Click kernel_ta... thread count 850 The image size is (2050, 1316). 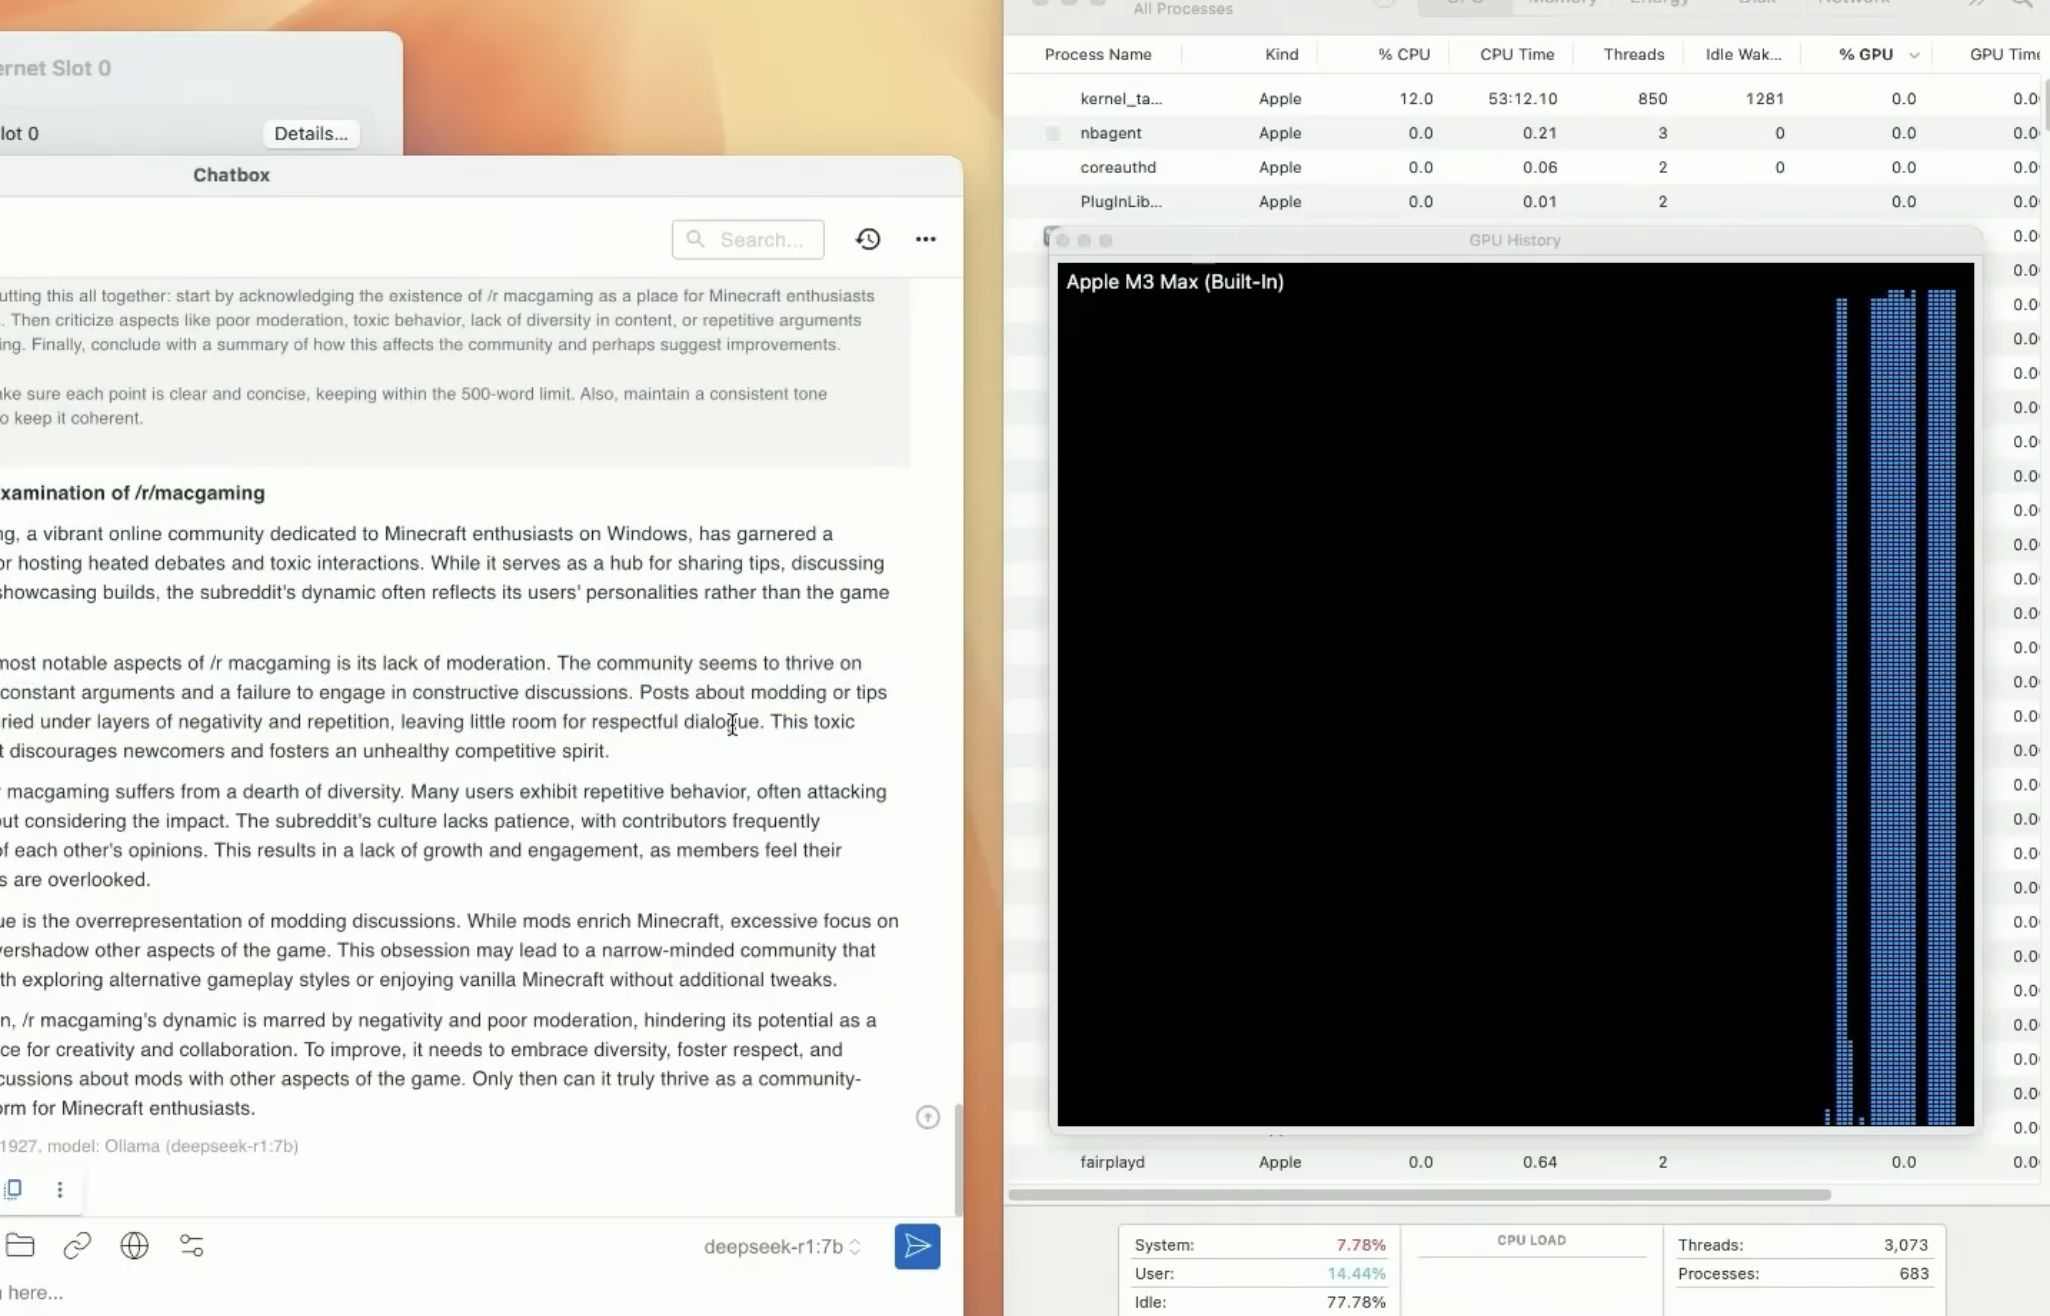click(1652, 98)
